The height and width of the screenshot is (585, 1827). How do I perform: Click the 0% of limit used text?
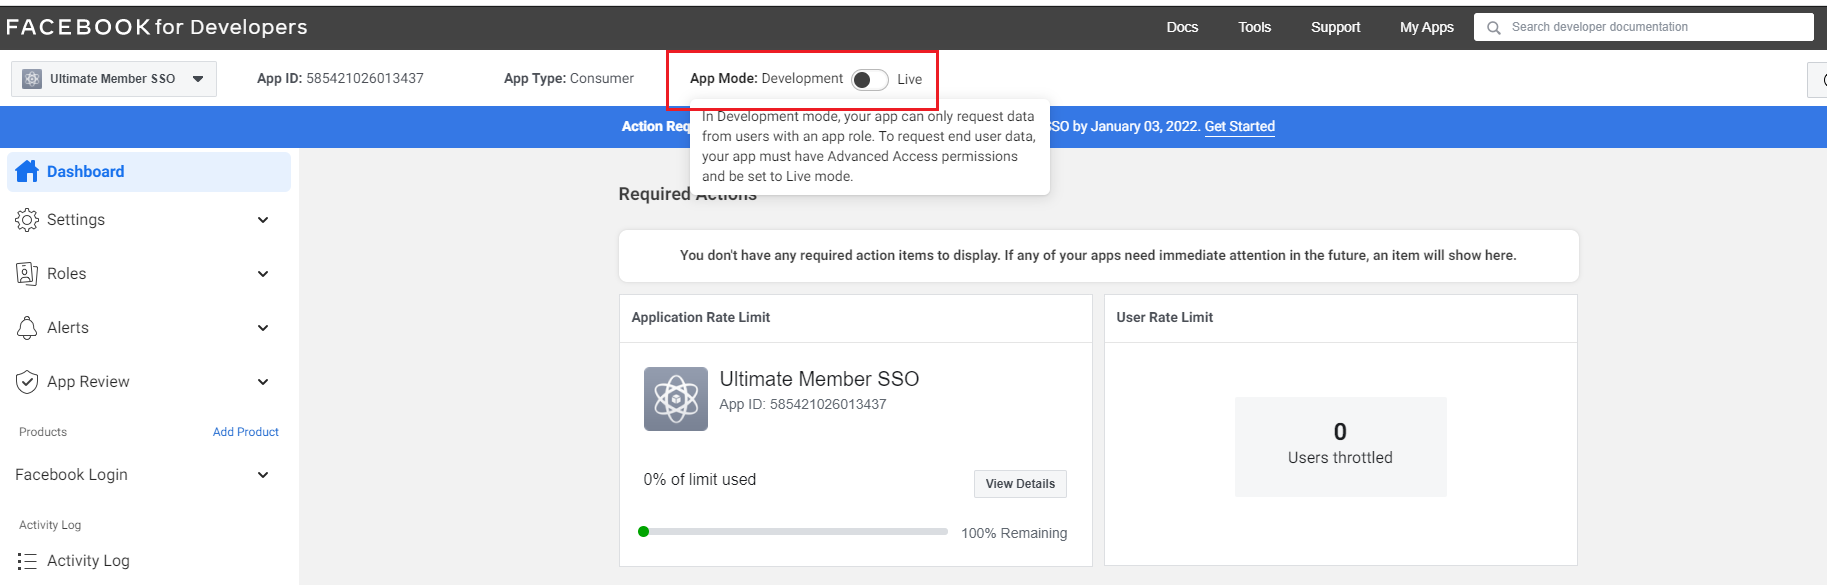click(x=699, y=480)
